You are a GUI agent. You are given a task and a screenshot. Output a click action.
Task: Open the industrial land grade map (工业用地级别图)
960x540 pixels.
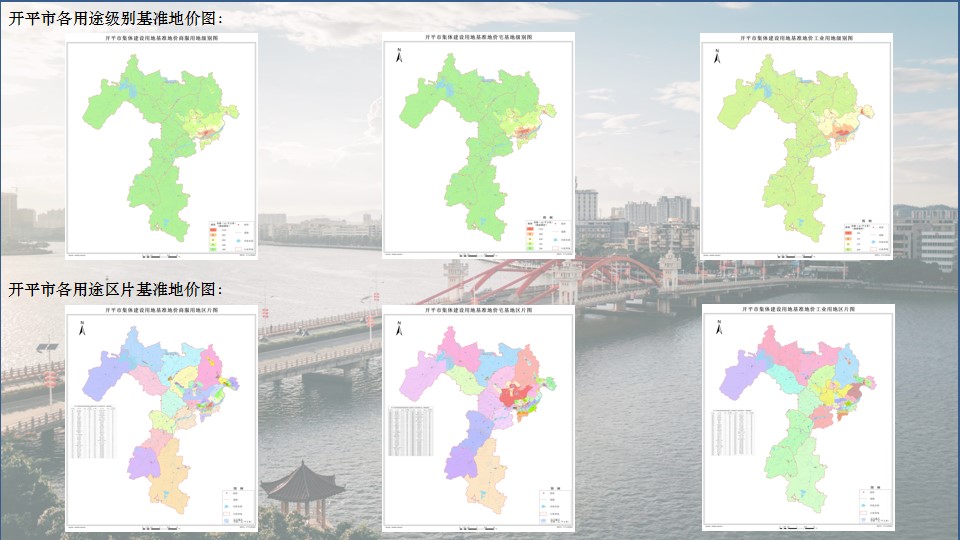coord(795,145)
